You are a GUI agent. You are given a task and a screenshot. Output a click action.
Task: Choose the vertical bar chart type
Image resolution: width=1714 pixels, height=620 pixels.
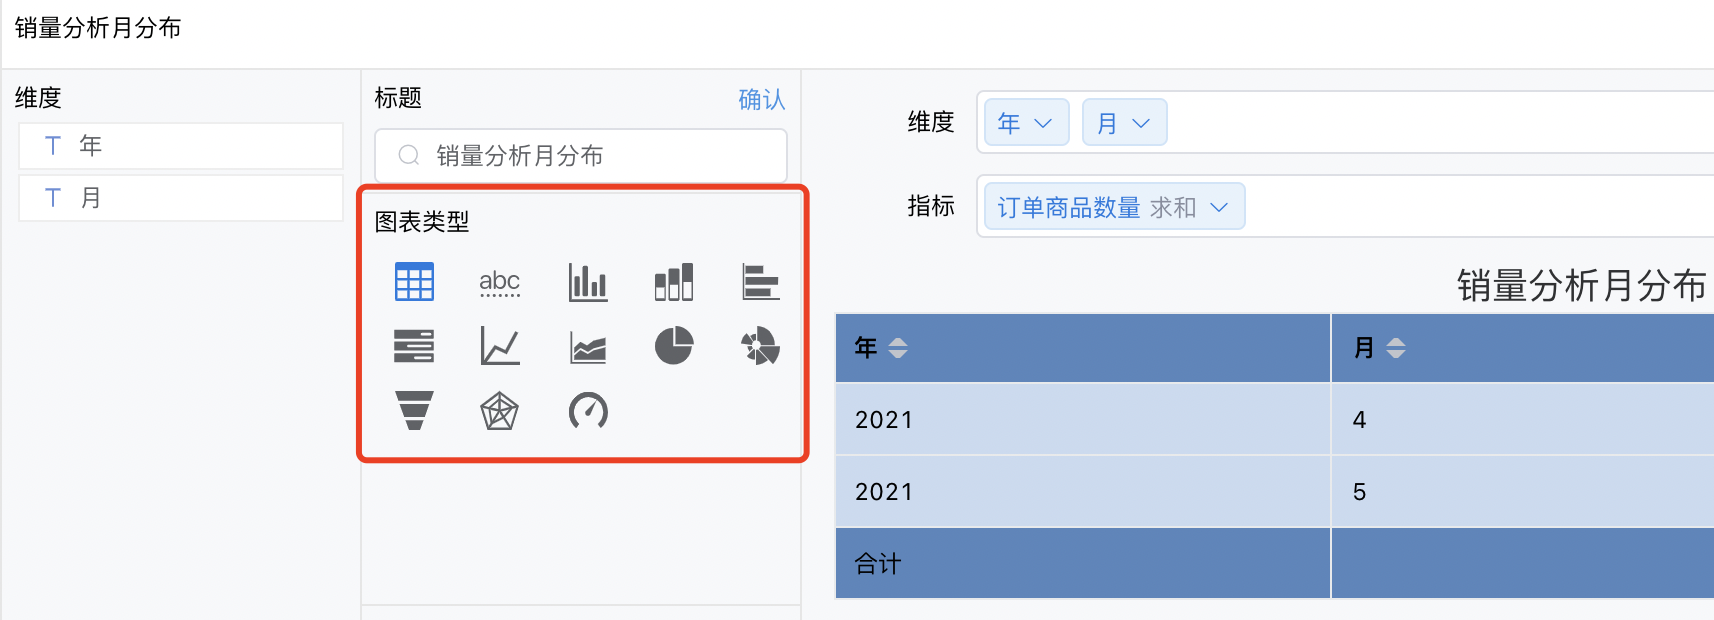[x=588, y=282]
